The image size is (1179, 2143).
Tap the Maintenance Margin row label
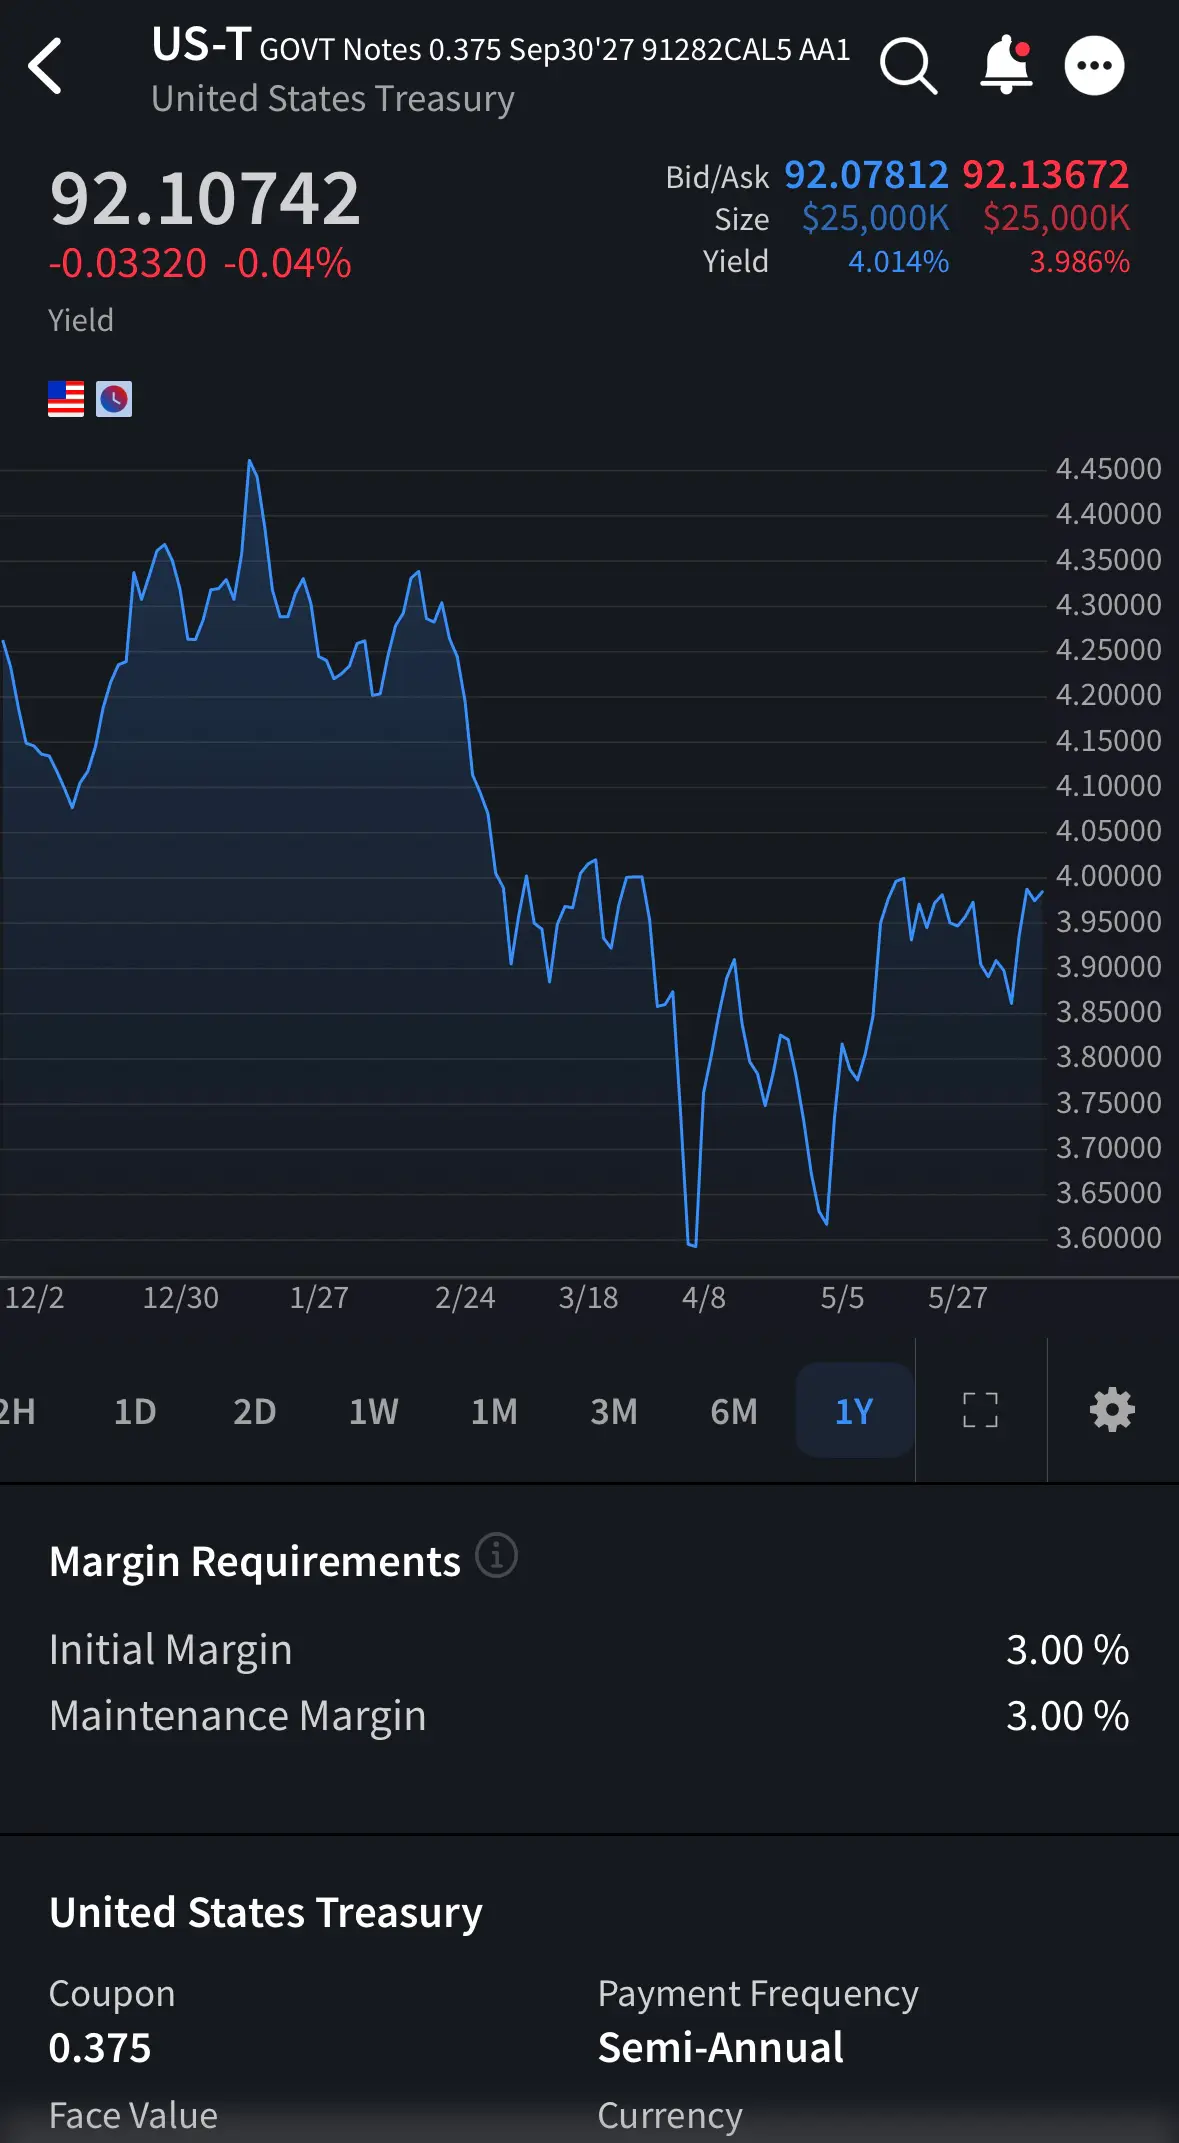(x=238, y=1716)
